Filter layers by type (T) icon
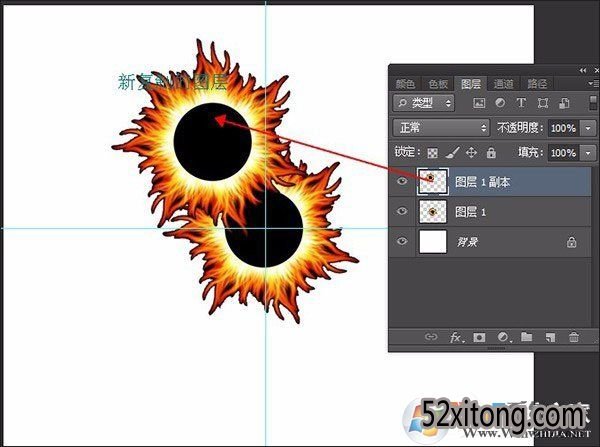 pyautogui.click(x=521, y=103)
